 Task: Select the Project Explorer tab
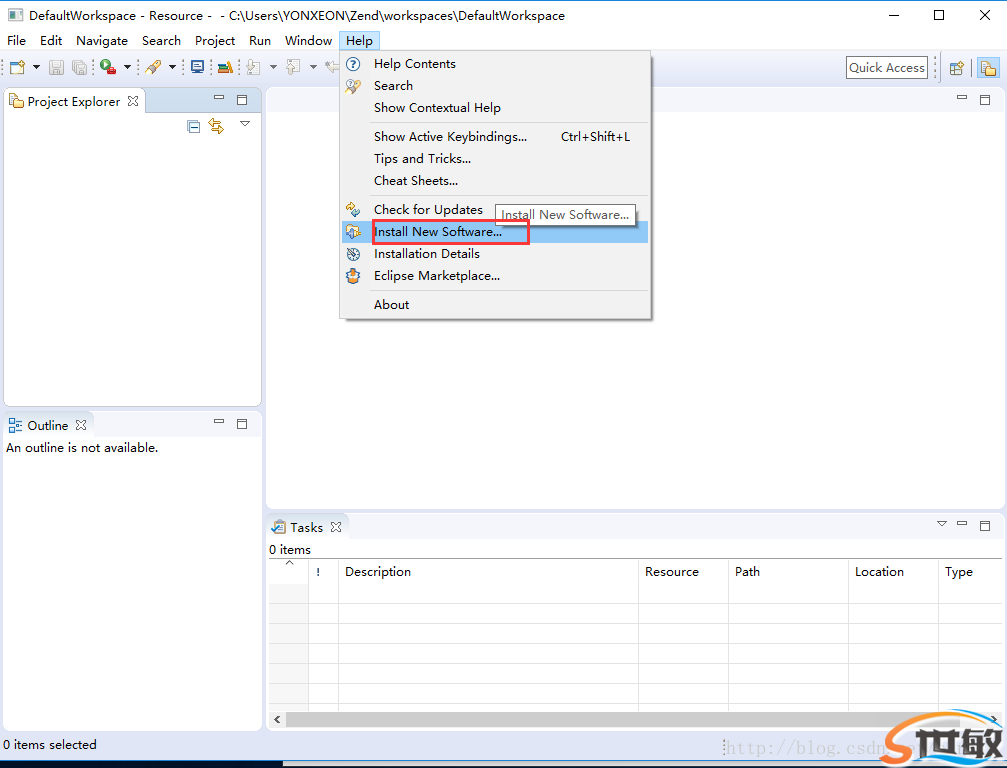click(x=73, y=101)
